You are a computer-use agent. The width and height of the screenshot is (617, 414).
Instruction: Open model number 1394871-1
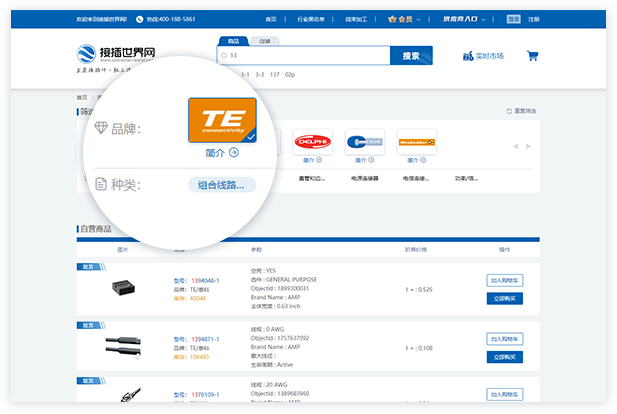[x=205, y=339]
